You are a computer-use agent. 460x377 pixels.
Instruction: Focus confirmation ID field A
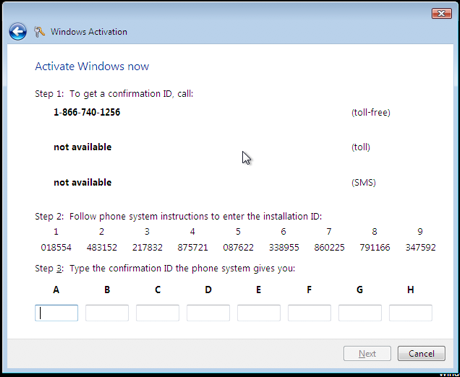(x=56, y=313)
